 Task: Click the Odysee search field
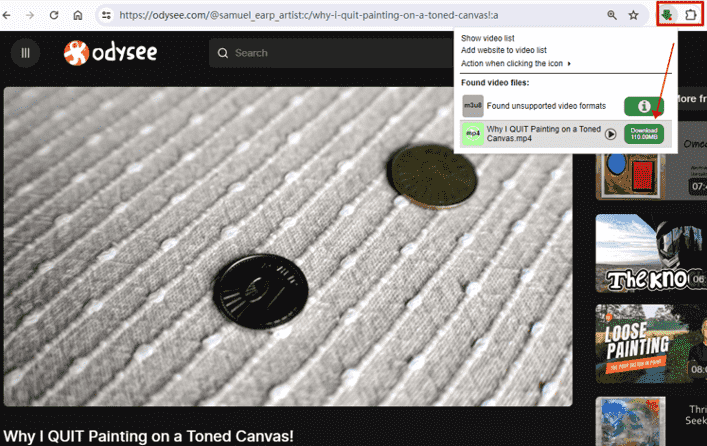[x=330, y=53]
